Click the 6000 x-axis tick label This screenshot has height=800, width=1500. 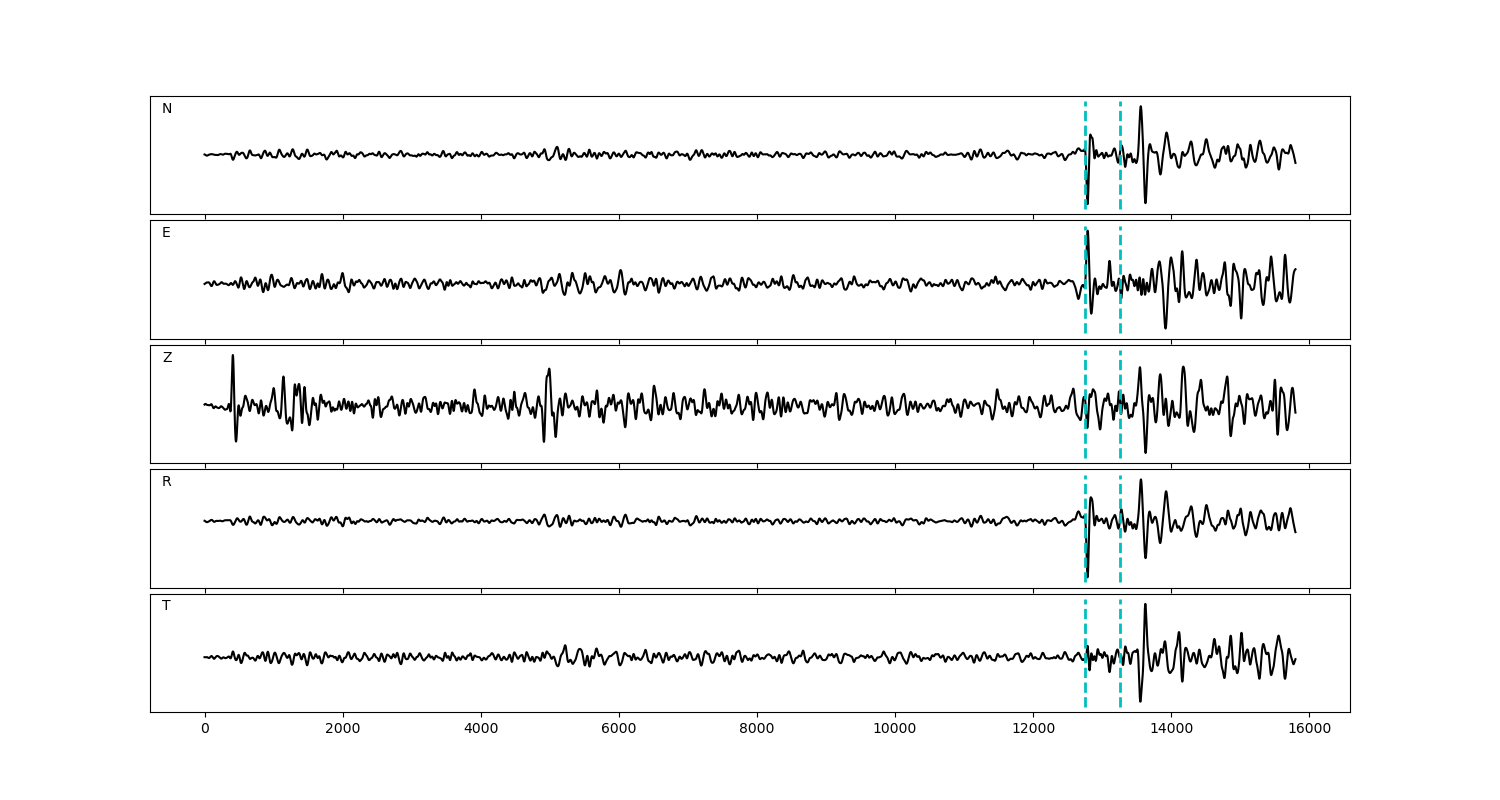(619, 729)
